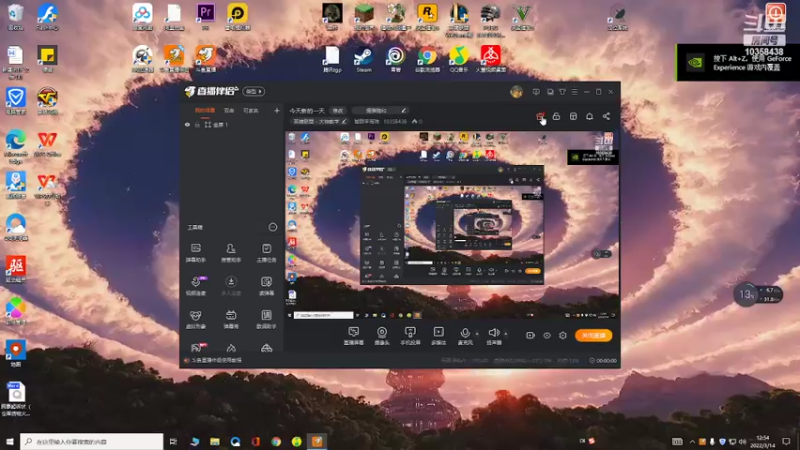Select the 全屏 1 source row
The width and height of the screenshot is (800, 450).
[x=232, y=124]
